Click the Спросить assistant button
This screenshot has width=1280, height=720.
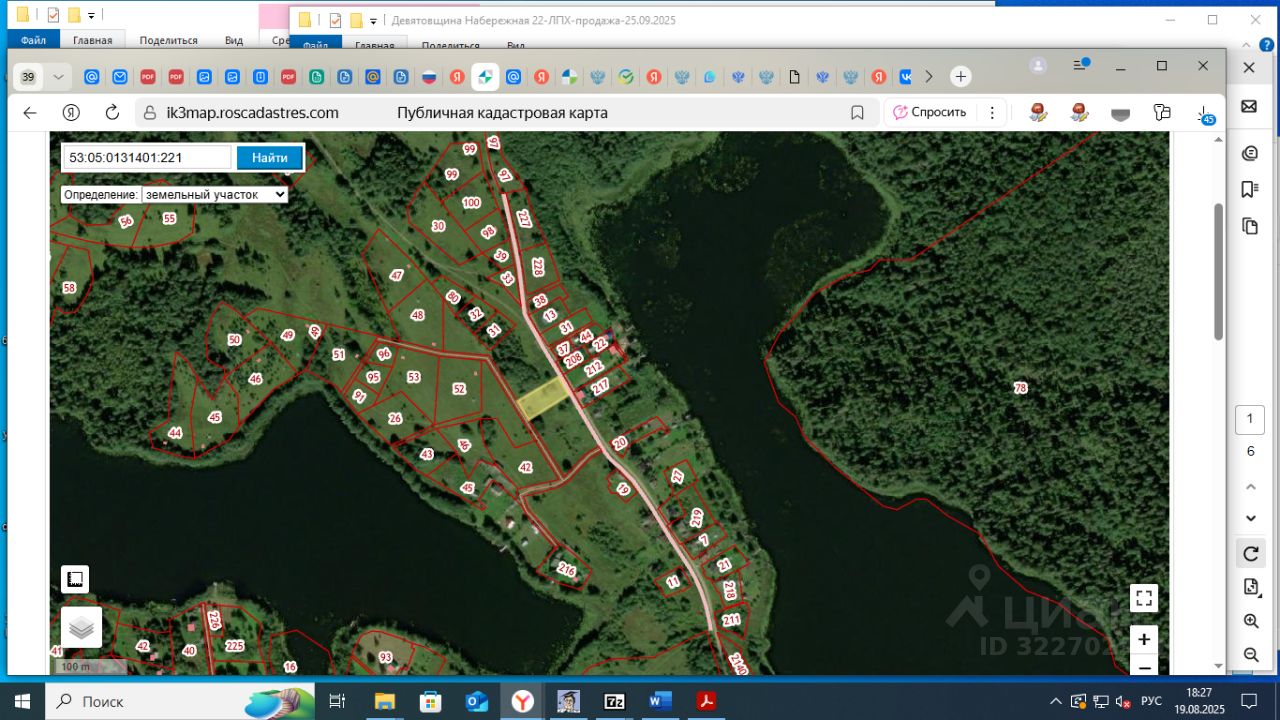930,112
